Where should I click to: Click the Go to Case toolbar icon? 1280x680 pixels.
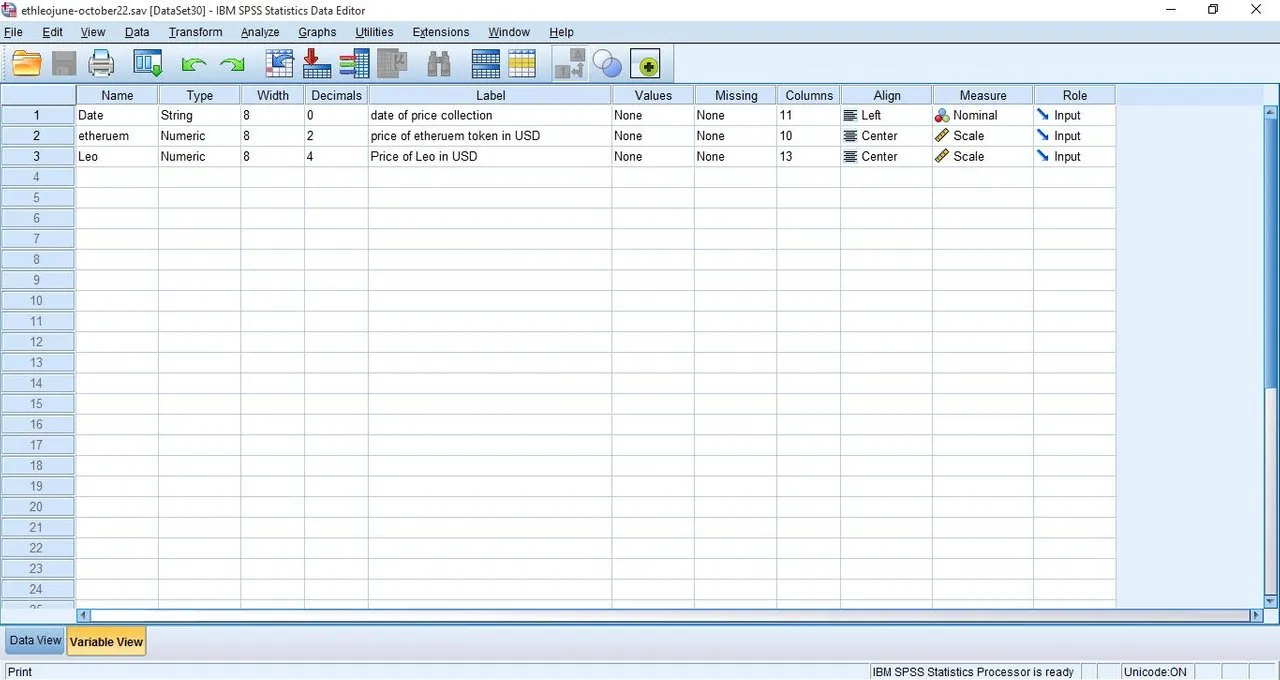click(x=279, y=65)
